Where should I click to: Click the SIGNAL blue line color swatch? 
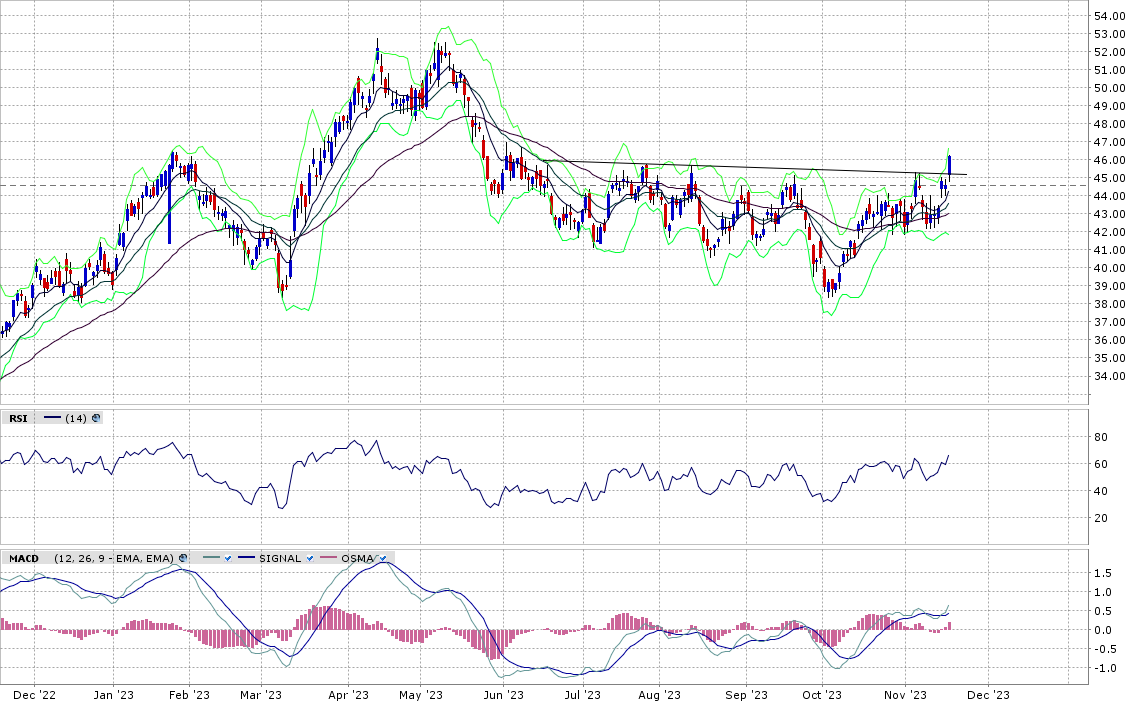coord(246,558)
